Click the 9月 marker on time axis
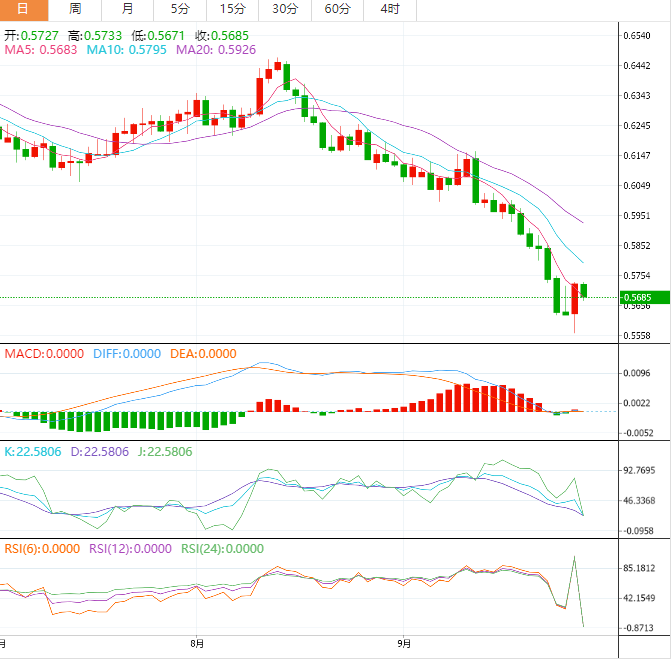The height and width of the screenshot is (672, 672). click(x=402, y=643)
